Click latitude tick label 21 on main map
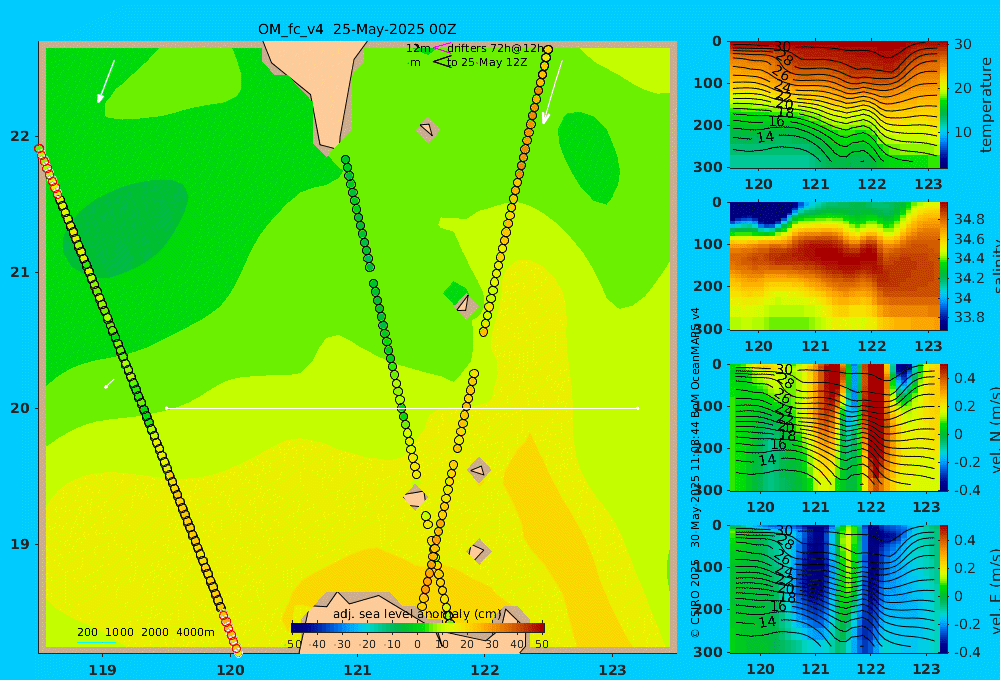 click(x=20, y=272)
